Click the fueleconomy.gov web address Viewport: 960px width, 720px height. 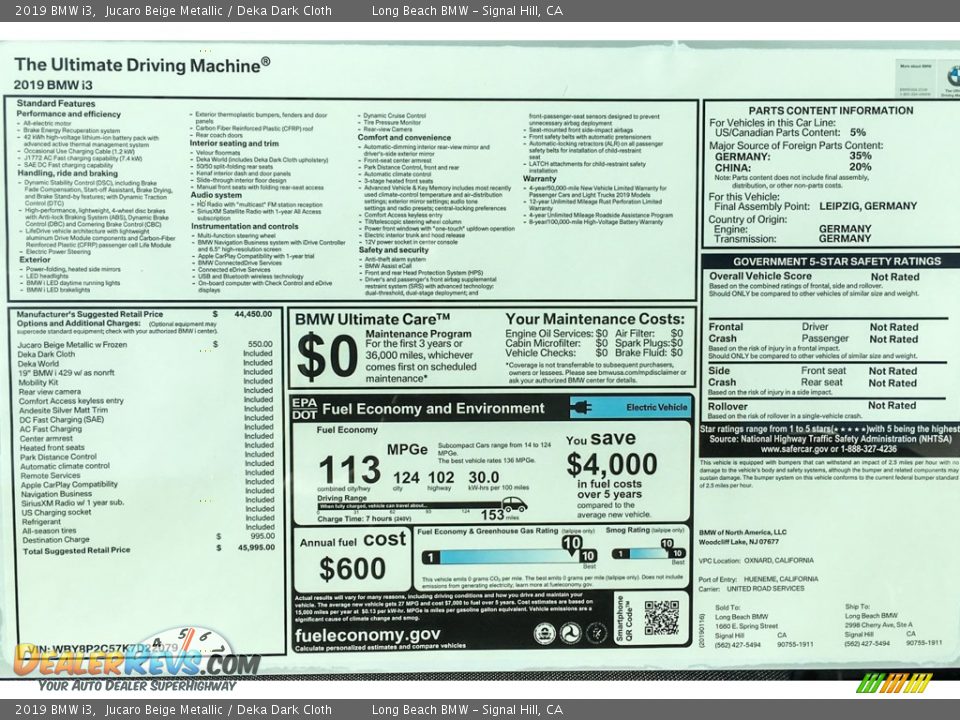[x=367, y=634]
